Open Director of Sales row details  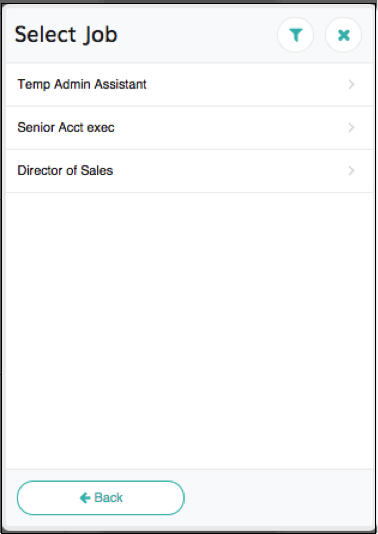tap(189, 170)
